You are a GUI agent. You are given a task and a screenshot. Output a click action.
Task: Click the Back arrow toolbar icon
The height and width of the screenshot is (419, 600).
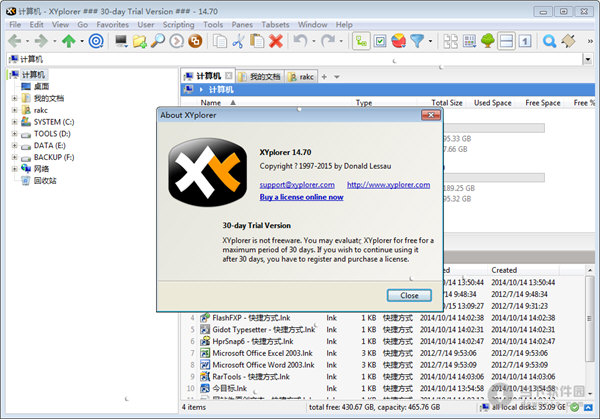tap(15, 41)
